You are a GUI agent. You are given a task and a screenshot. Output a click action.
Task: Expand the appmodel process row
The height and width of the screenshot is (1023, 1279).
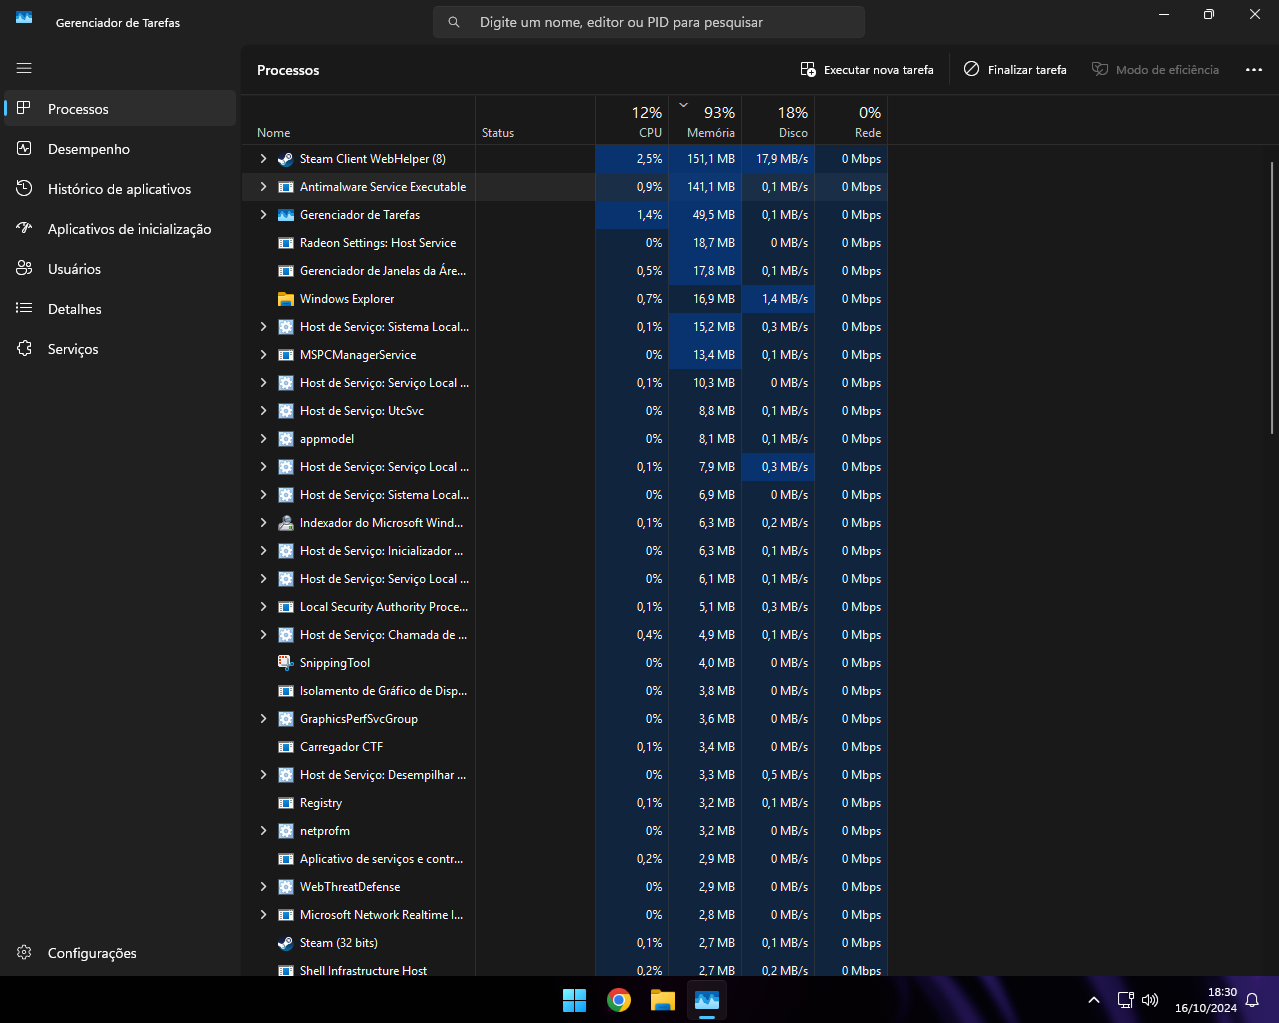coord(263,439)
